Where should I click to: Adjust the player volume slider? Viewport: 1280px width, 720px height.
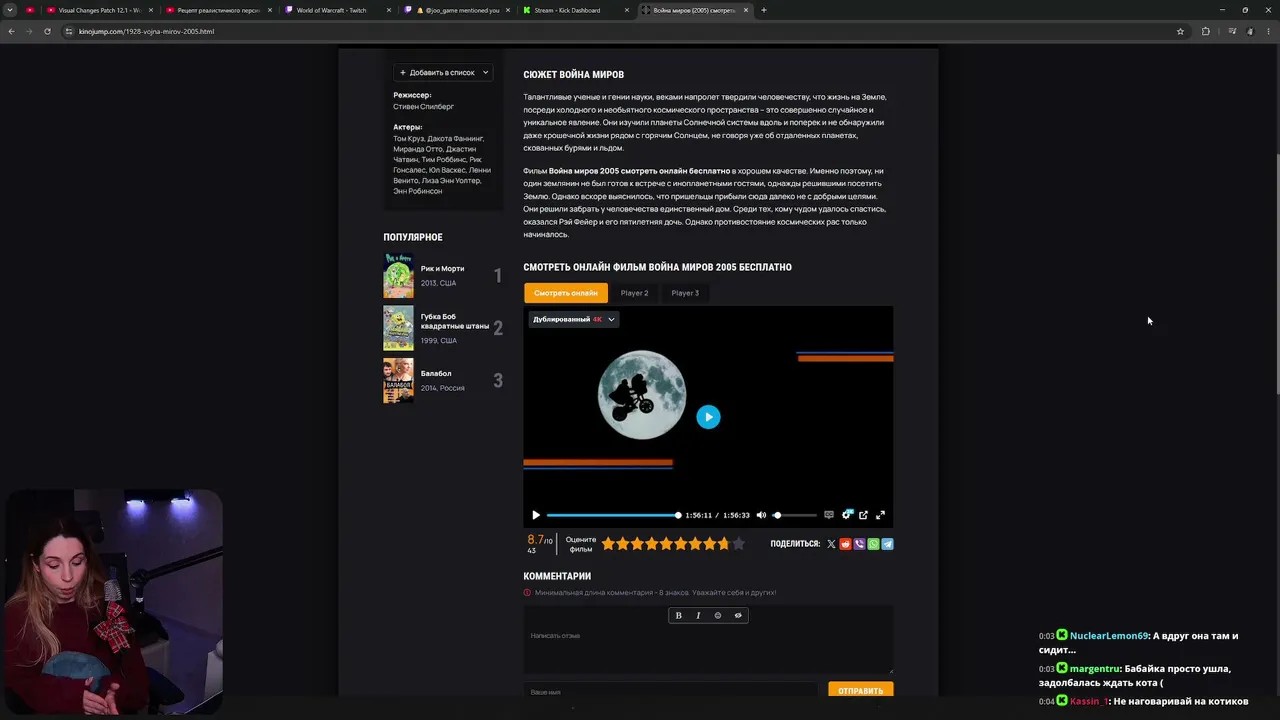coord(795,515)
